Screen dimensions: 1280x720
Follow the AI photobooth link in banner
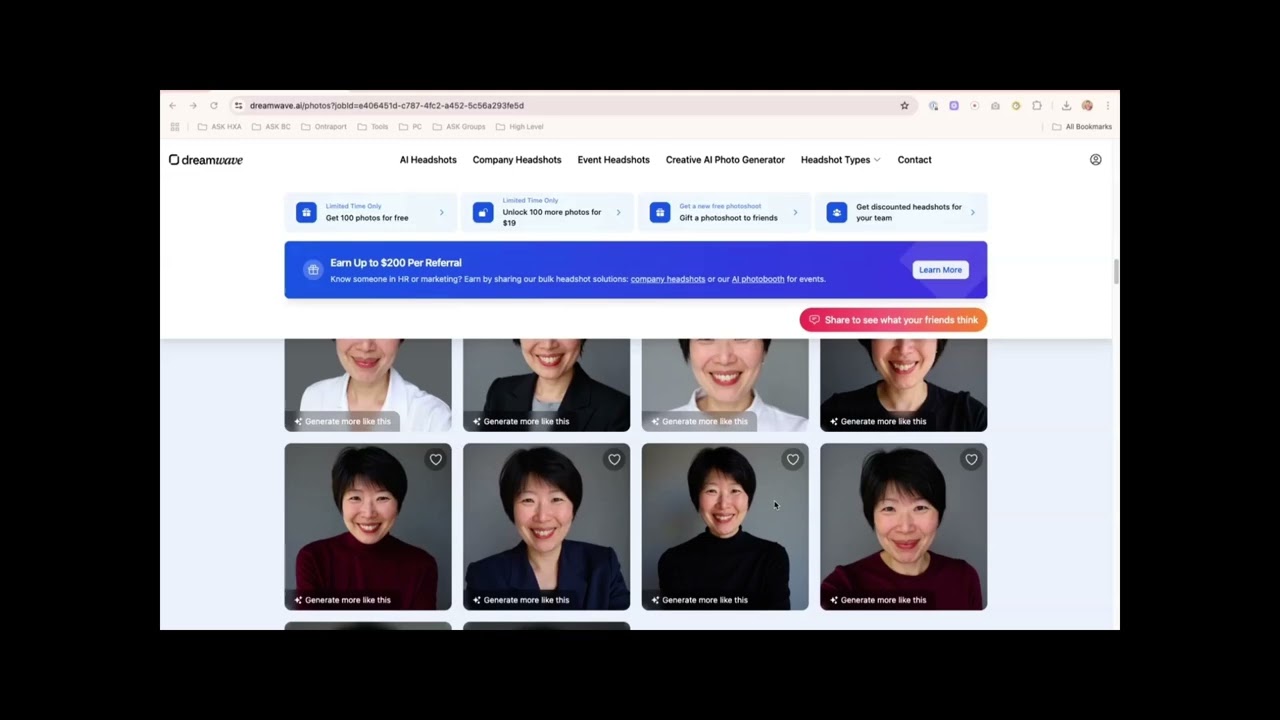point(758,279)
